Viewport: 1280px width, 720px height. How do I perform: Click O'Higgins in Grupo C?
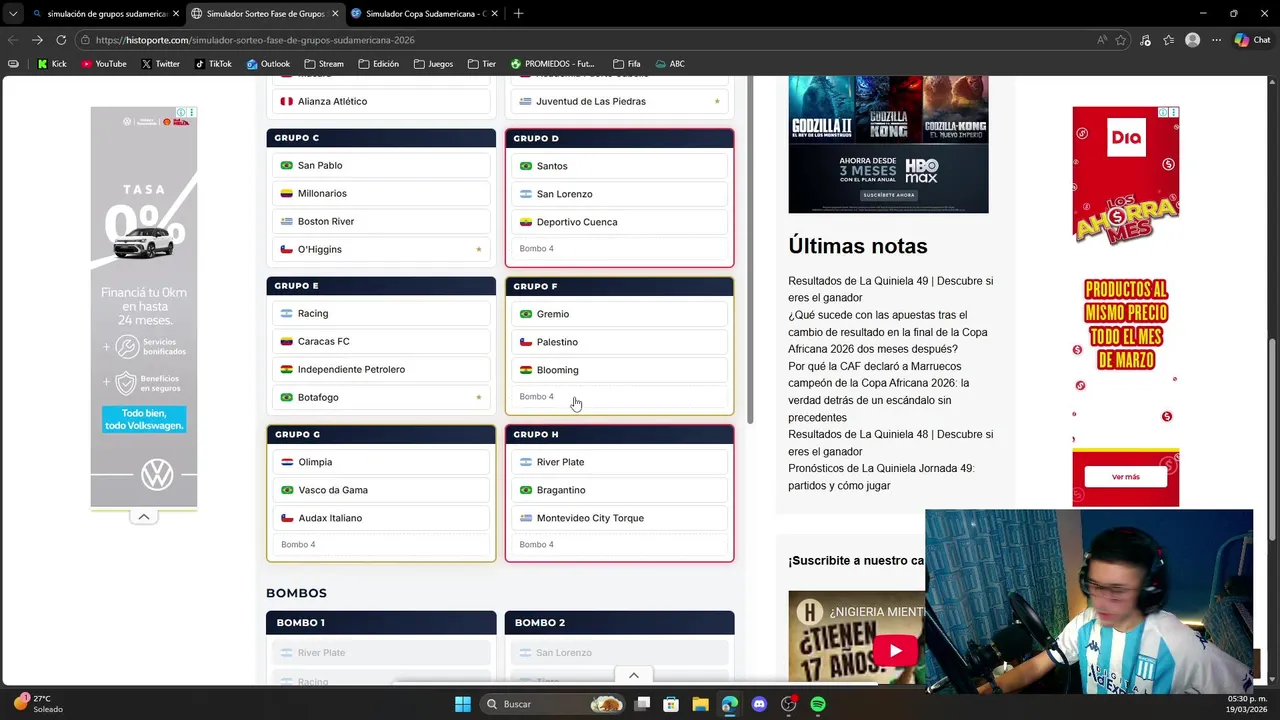pos(381,250)
